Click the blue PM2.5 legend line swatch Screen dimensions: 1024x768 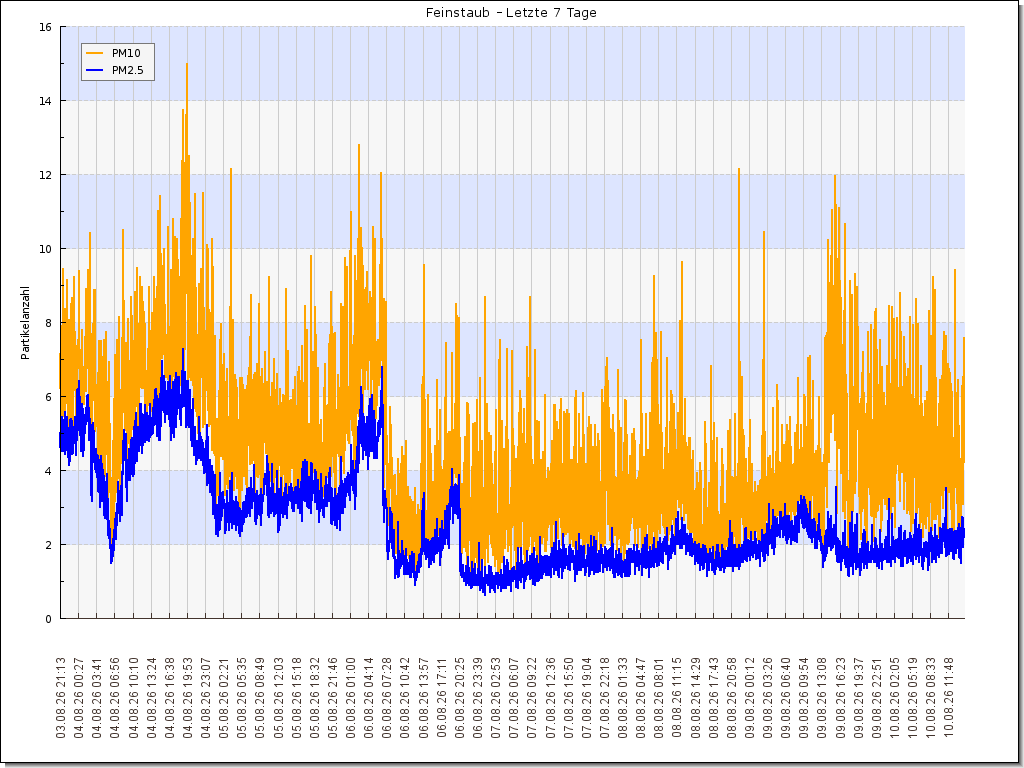95,70
